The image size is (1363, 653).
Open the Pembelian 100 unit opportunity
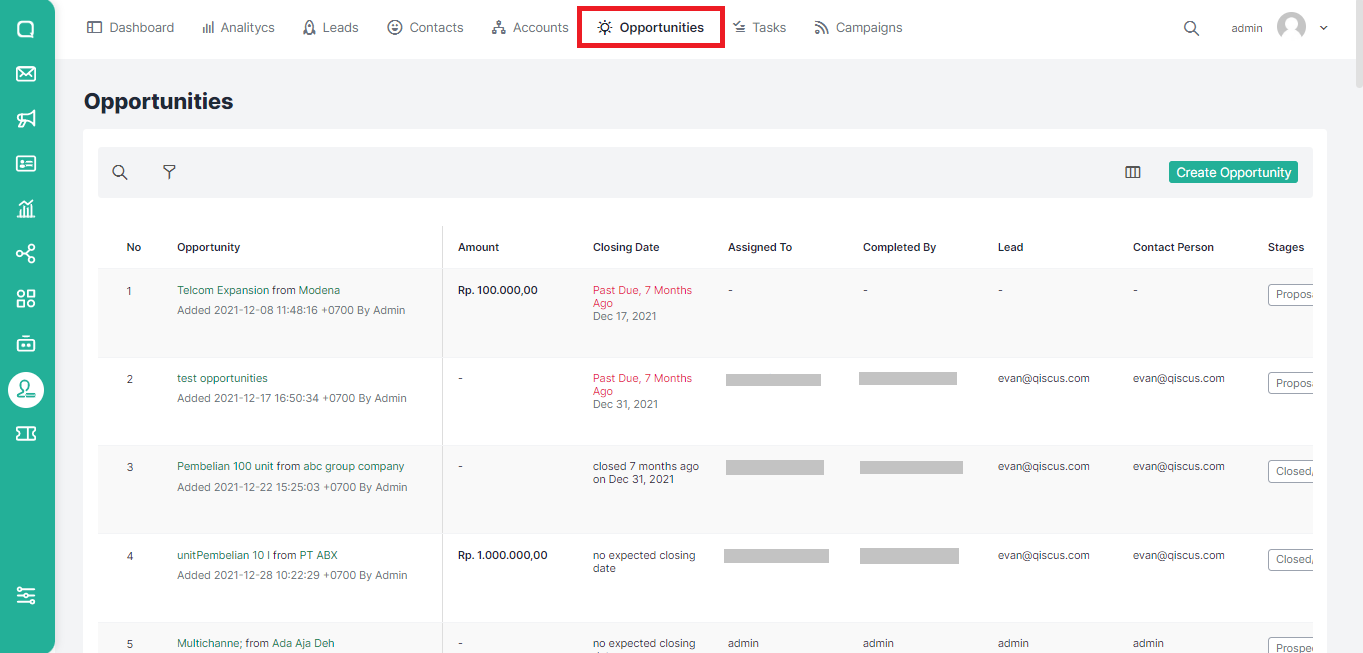(x=225, y=466)
